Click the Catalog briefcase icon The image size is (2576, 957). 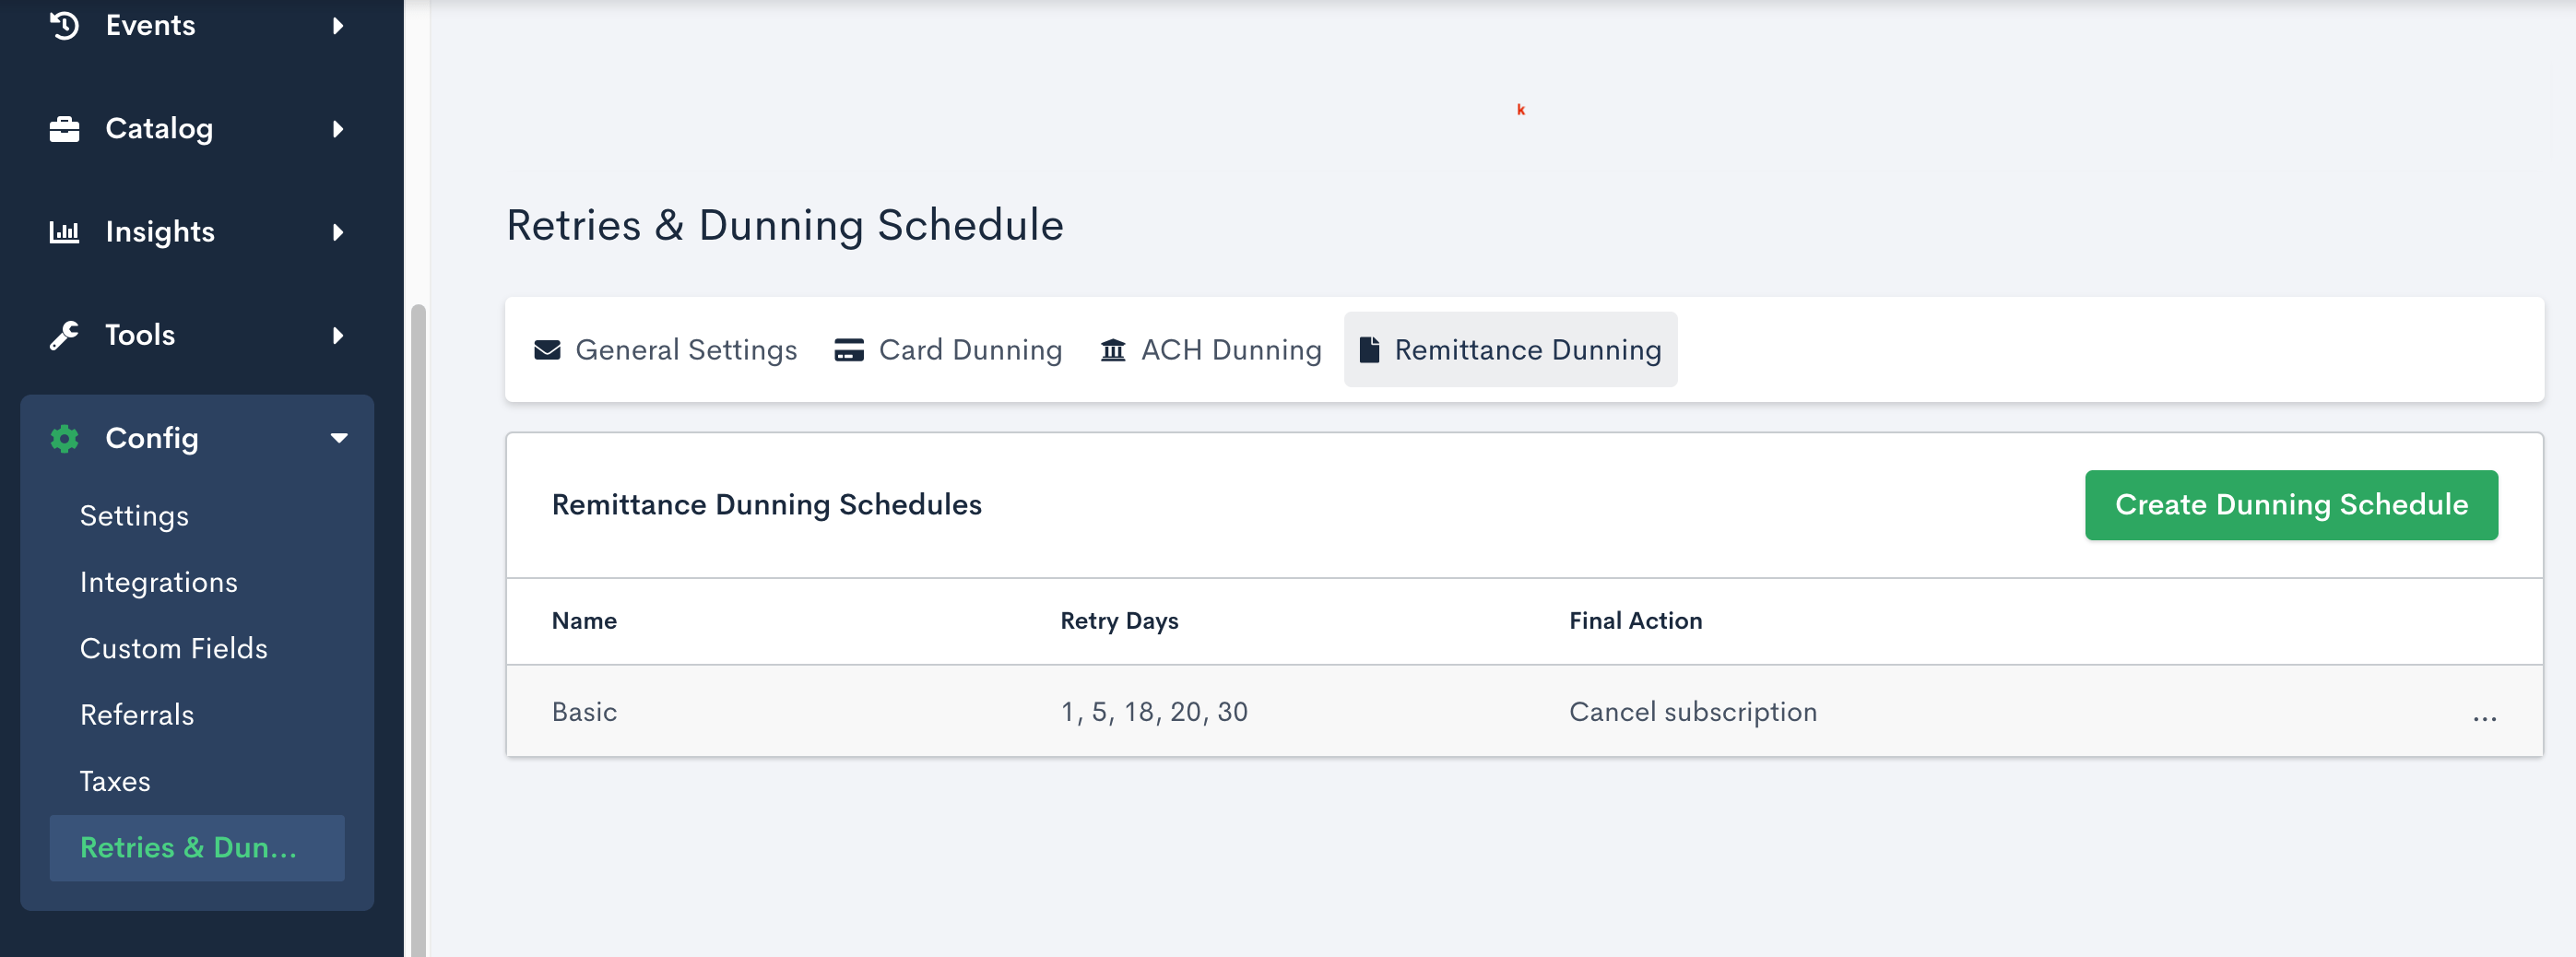[64, 129]
